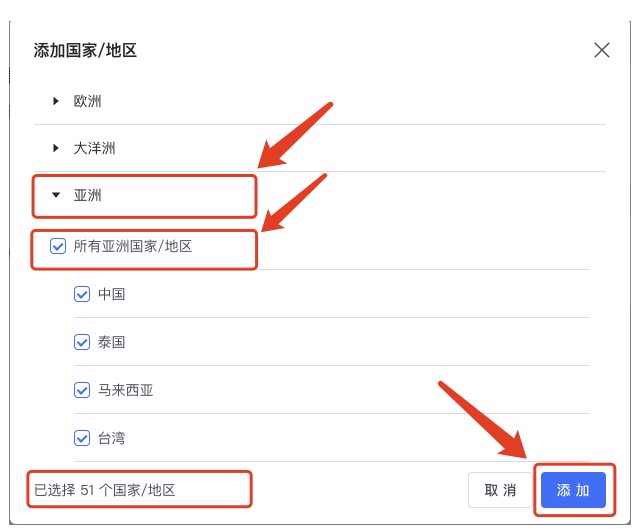Collapse the 亚洲 section arrow

[56, 195]
